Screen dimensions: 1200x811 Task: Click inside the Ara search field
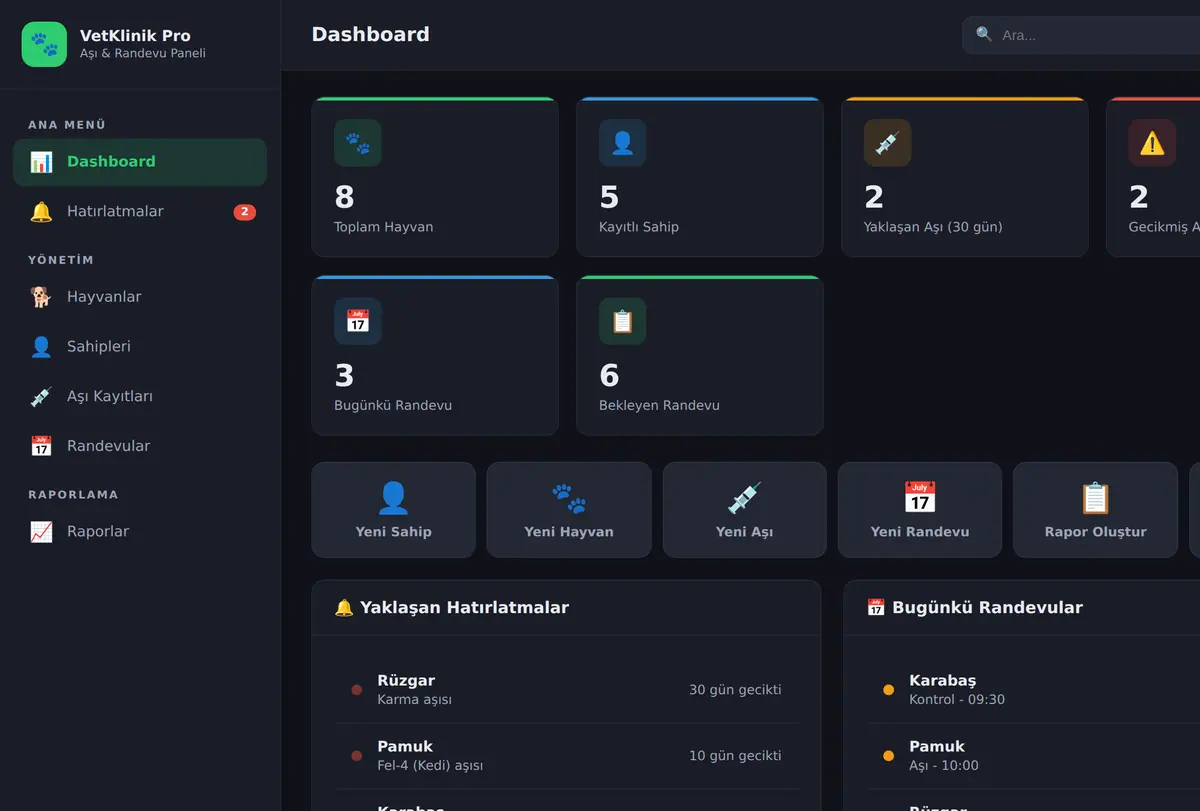point(1081,35)
